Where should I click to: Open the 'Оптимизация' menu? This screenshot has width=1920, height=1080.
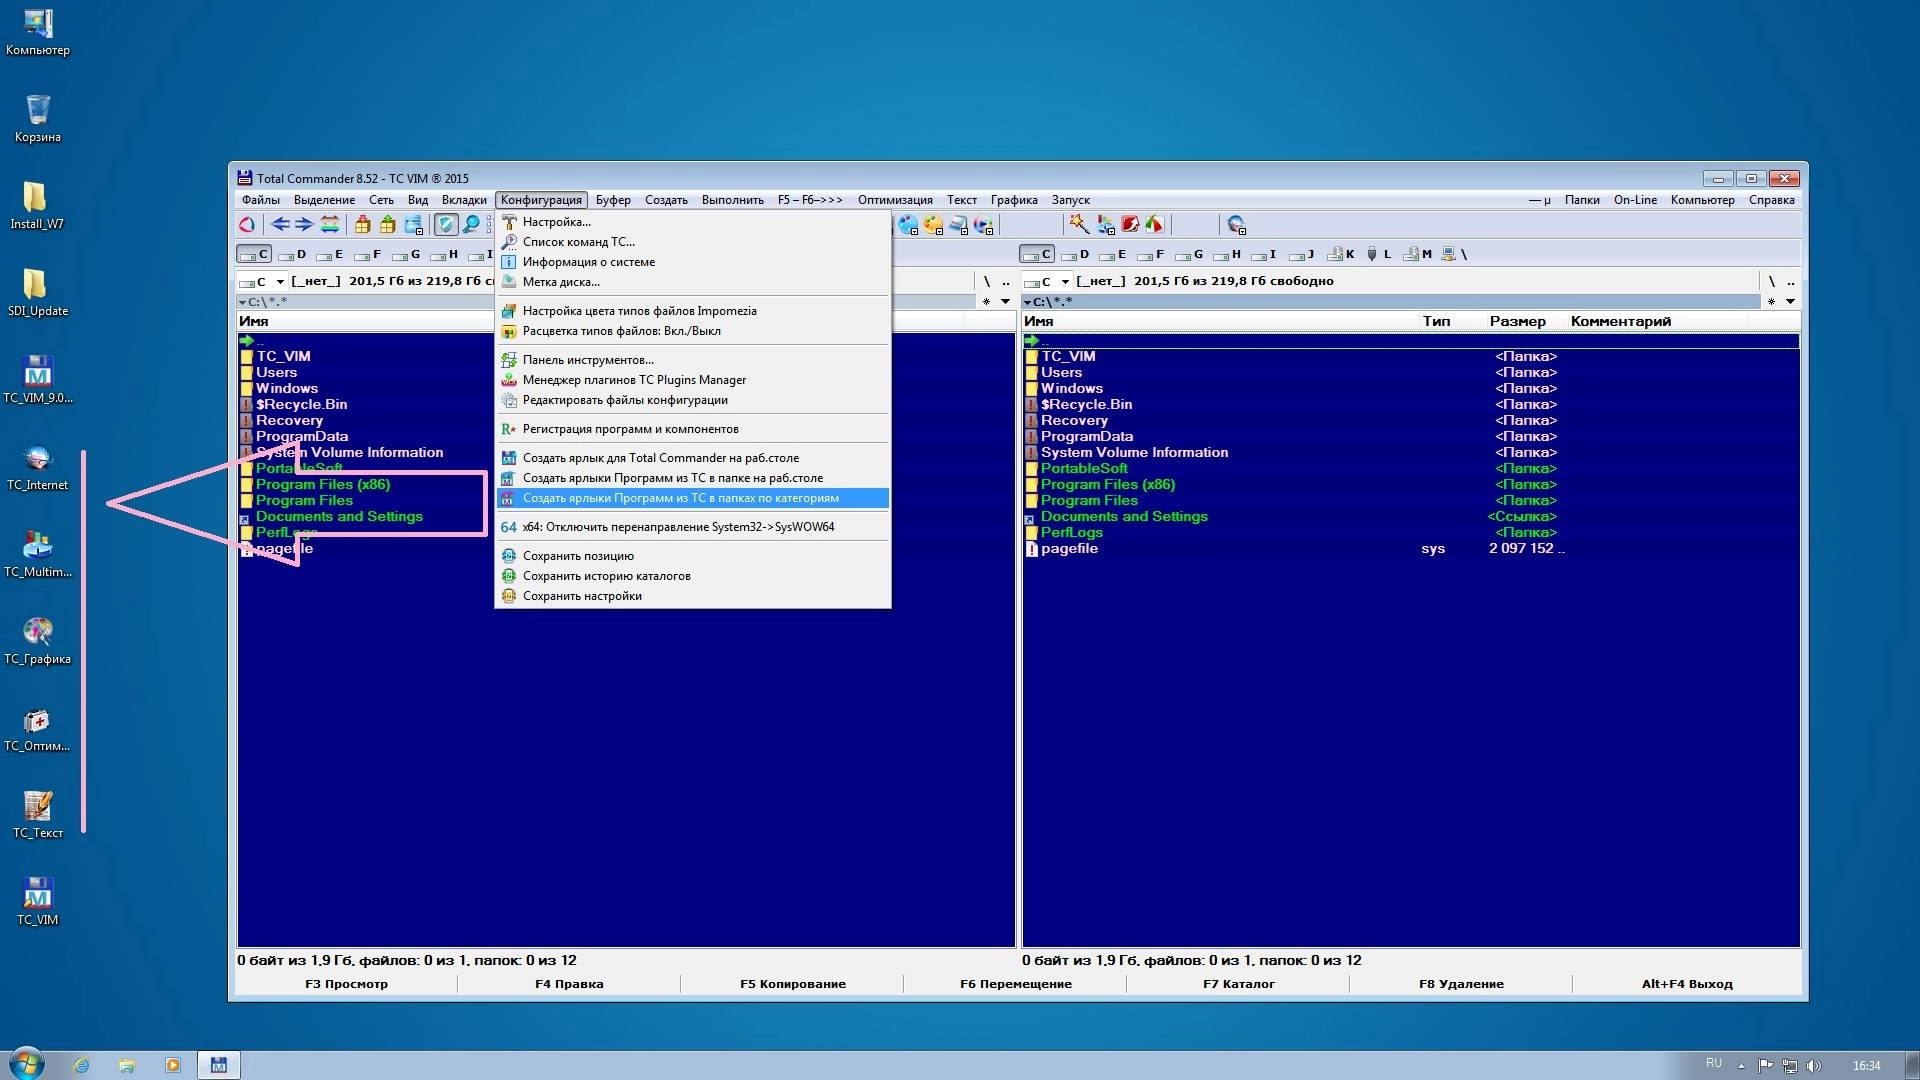pyautogui.click(x=895, y=200)
